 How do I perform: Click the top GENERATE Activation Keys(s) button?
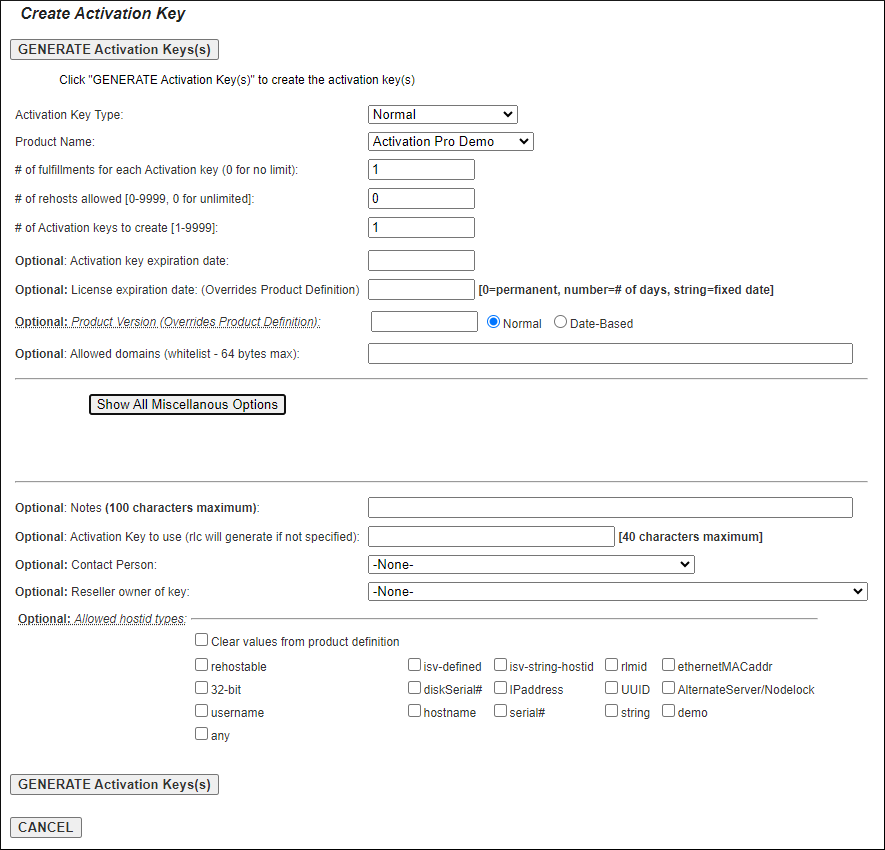[x=114, y=49]
